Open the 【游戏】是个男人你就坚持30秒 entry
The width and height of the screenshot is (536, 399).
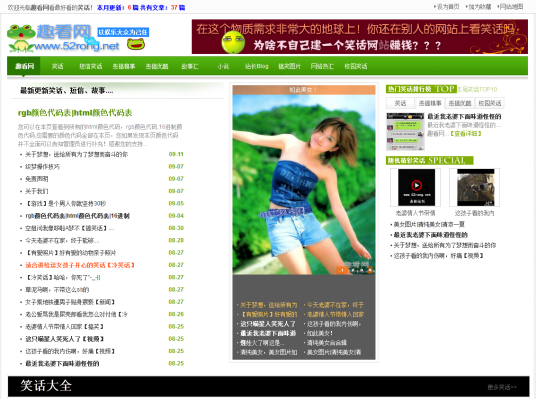[x=66, y=204]
